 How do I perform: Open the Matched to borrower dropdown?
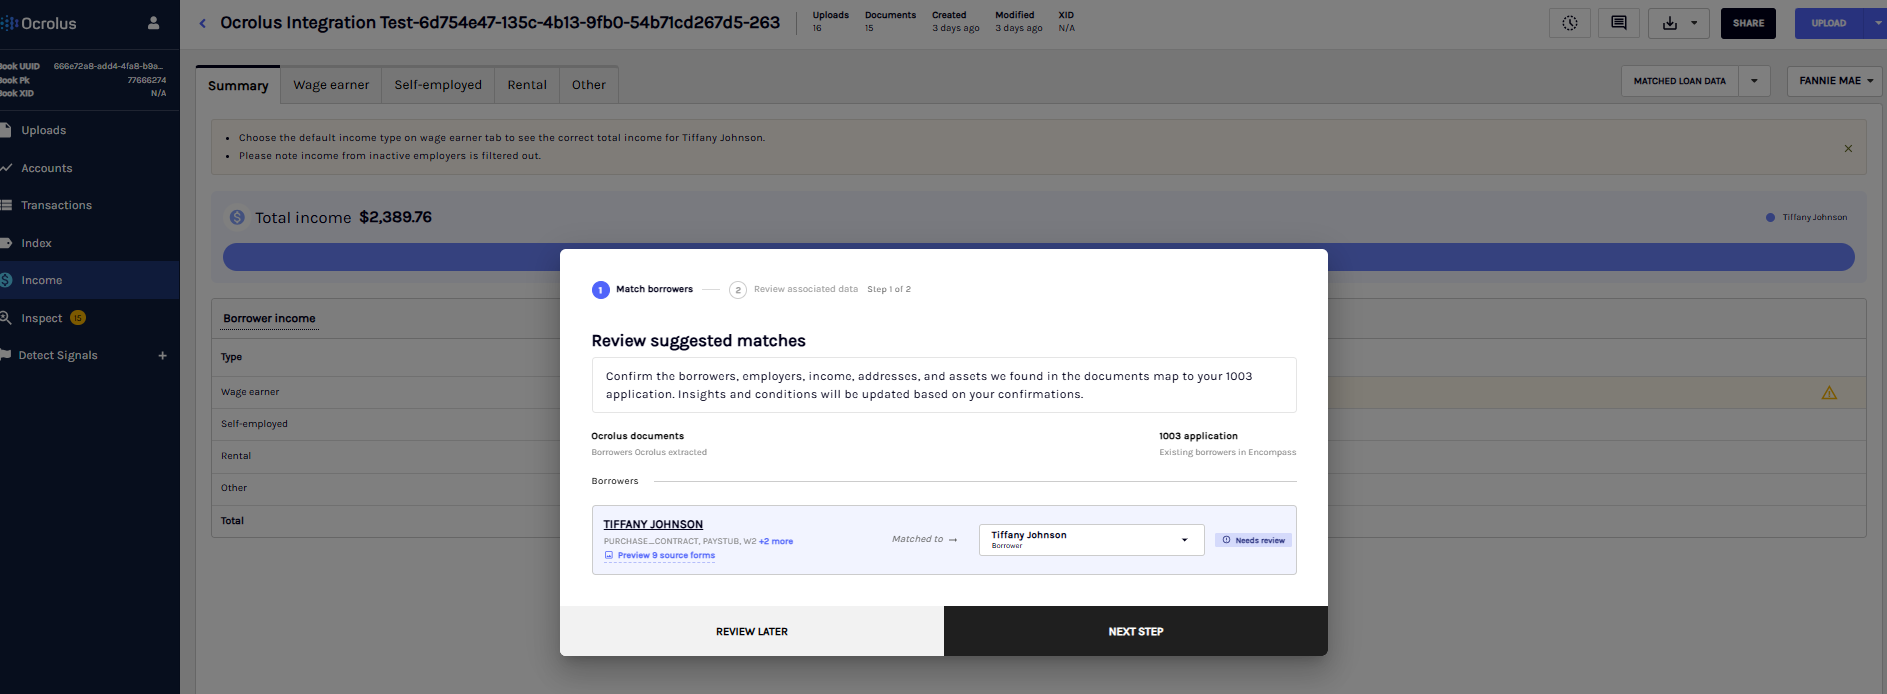(x=1091, y=540)
